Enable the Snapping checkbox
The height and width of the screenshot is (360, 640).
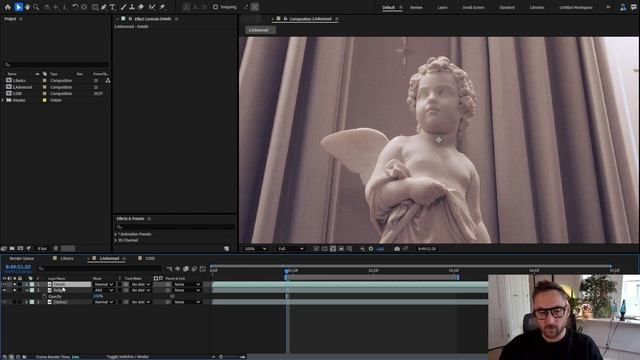215,7
